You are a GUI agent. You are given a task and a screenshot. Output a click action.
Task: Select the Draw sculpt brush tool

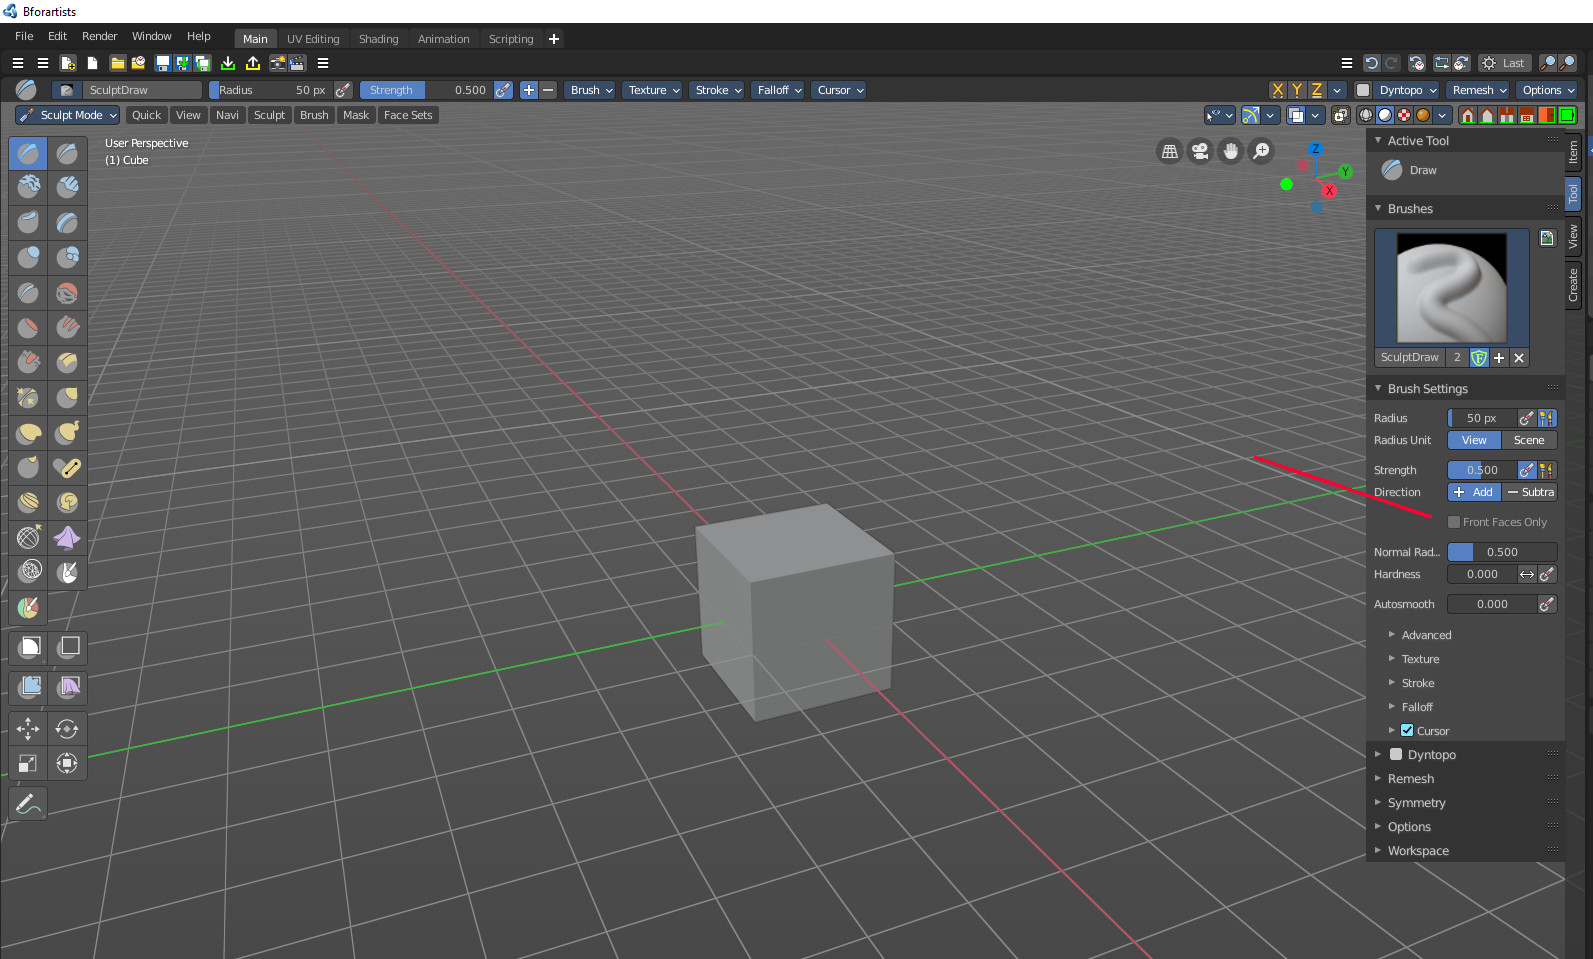tap(28, 153)
